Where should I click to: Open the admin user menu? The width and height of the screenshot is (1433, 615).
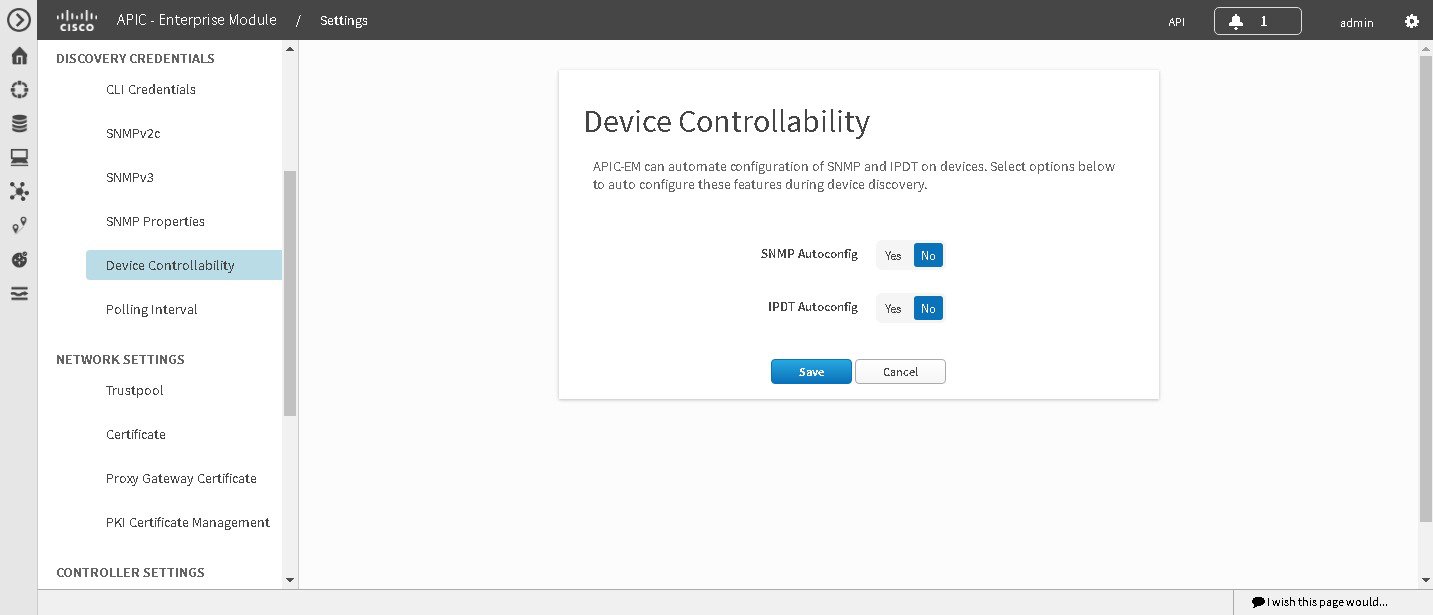click(x=1356, y=22)
